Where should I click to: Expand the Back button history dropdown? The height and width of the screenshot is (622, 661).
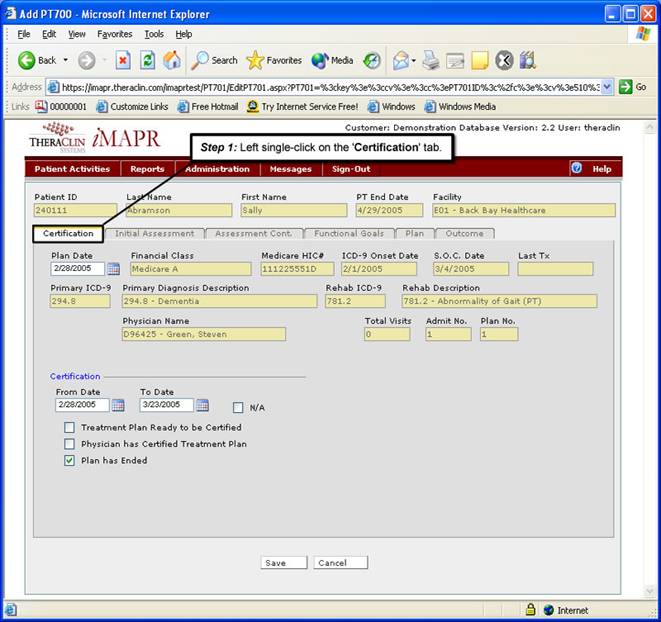[x=66, y=60]
